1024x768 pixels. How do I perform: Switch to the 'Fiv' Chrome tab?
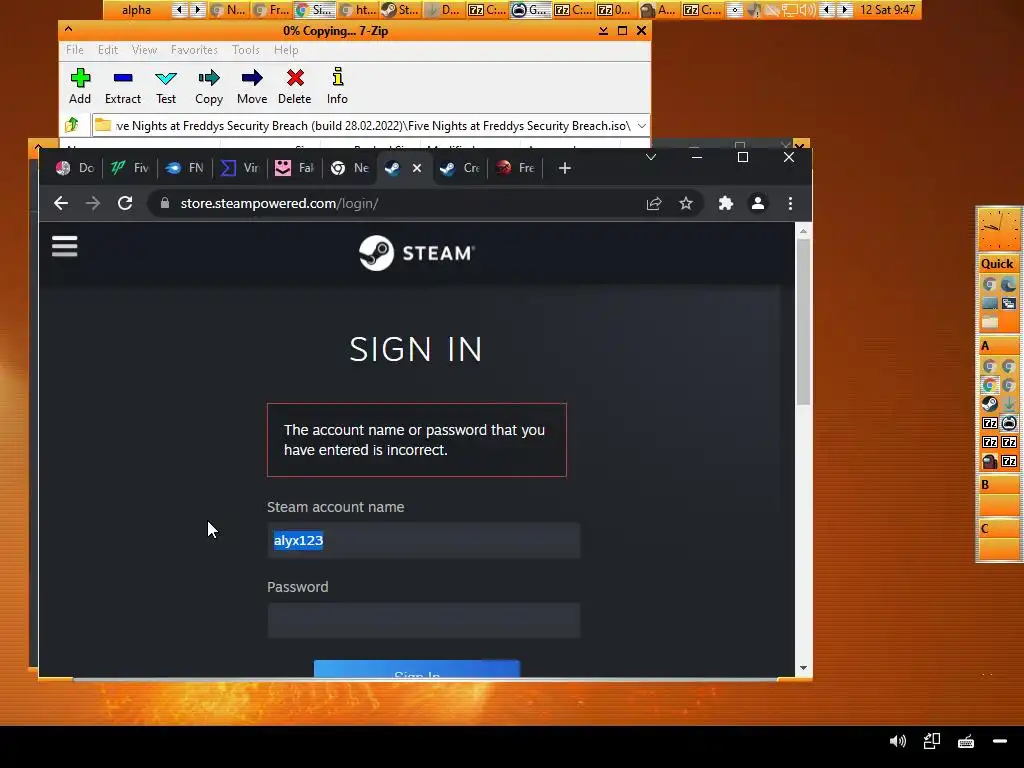pyautogui.click(x=130, y=168)
